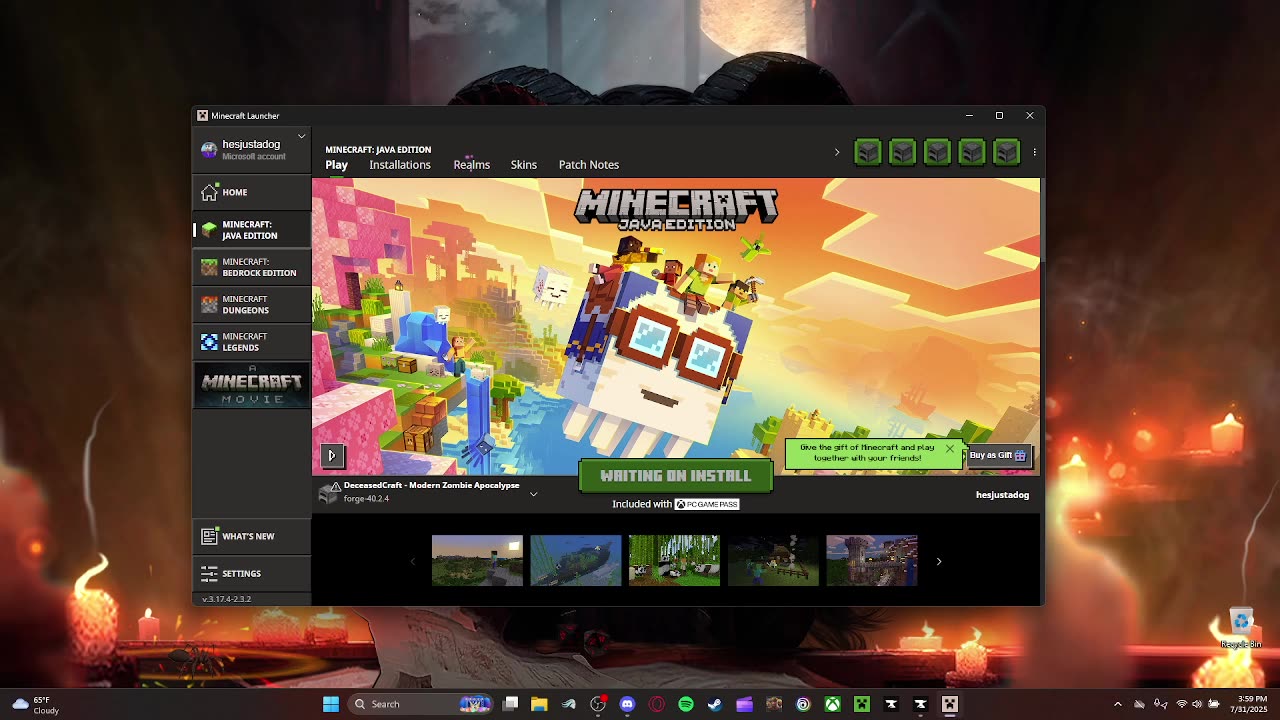1280x720 pixels.
Task: Open Minecraft Legends from the sidebar
Action: pyautogui.click(x=252, y=342)
